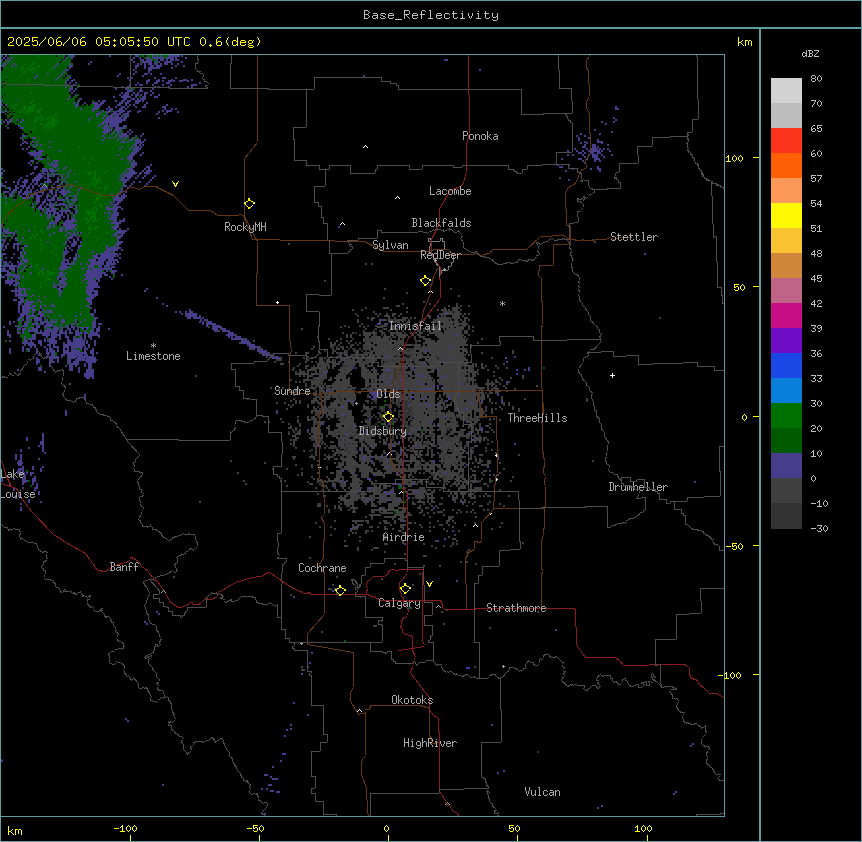
Task: Click the -100 tick on the bottom axis
Action: coord(125,828)
